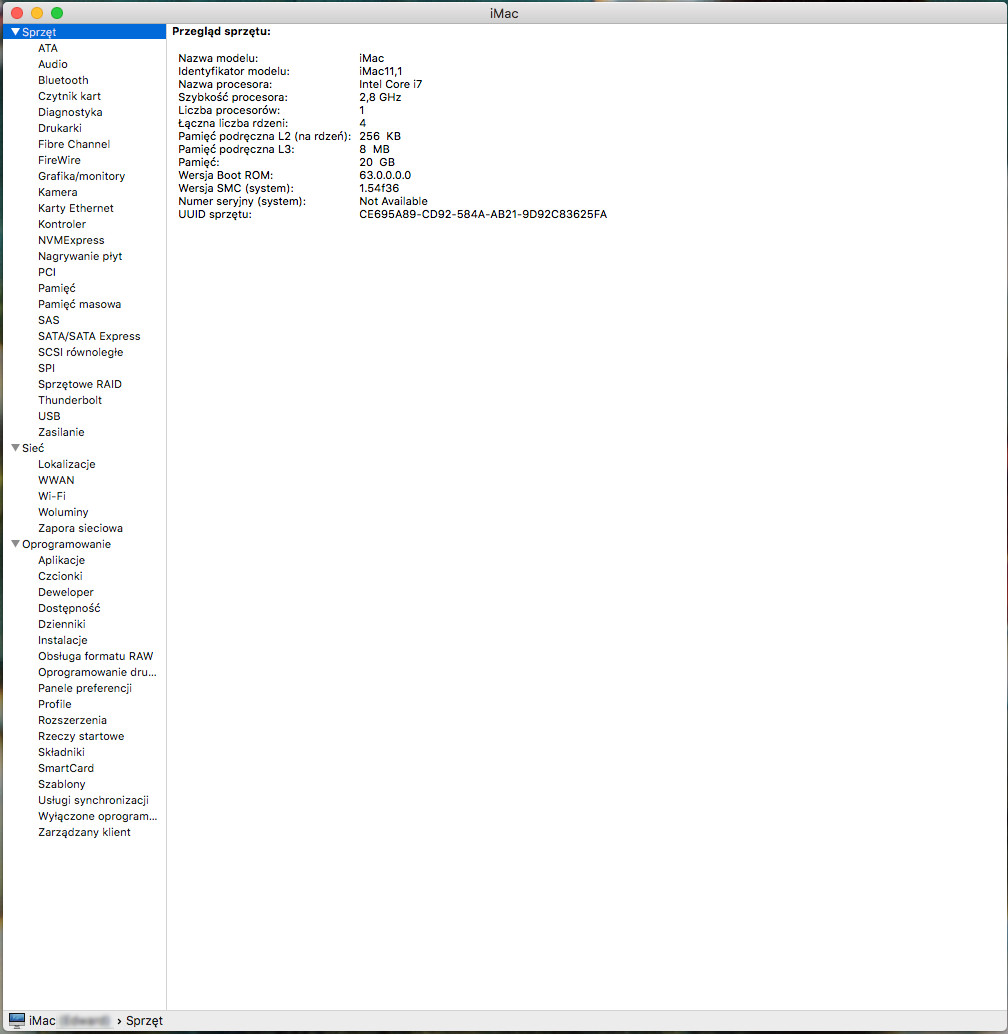Click the Intel Core i7 processor value
Screen dimensions: 1008x1034
click(x=391, y=84)
